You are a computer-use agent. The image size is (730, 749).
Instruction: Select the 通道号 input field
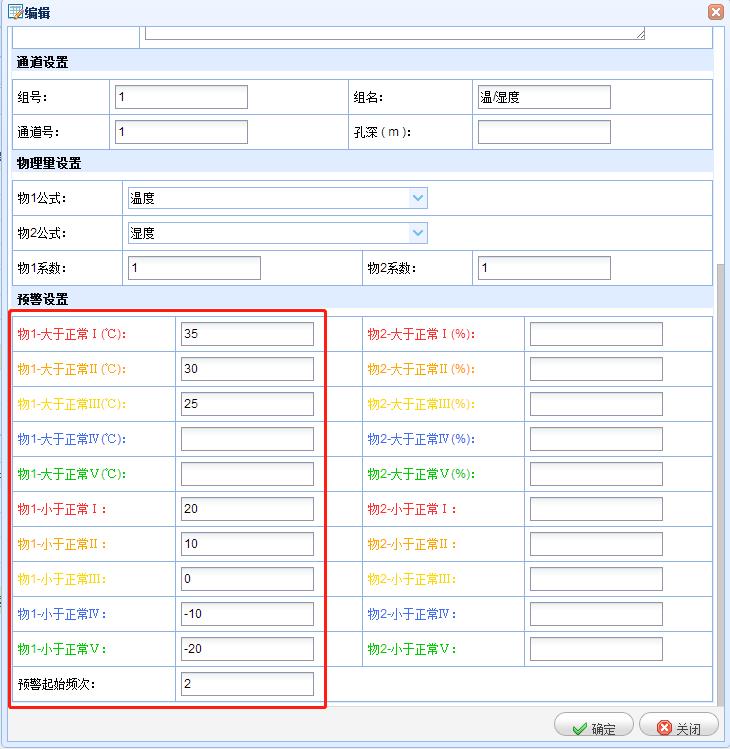point(181,132)
